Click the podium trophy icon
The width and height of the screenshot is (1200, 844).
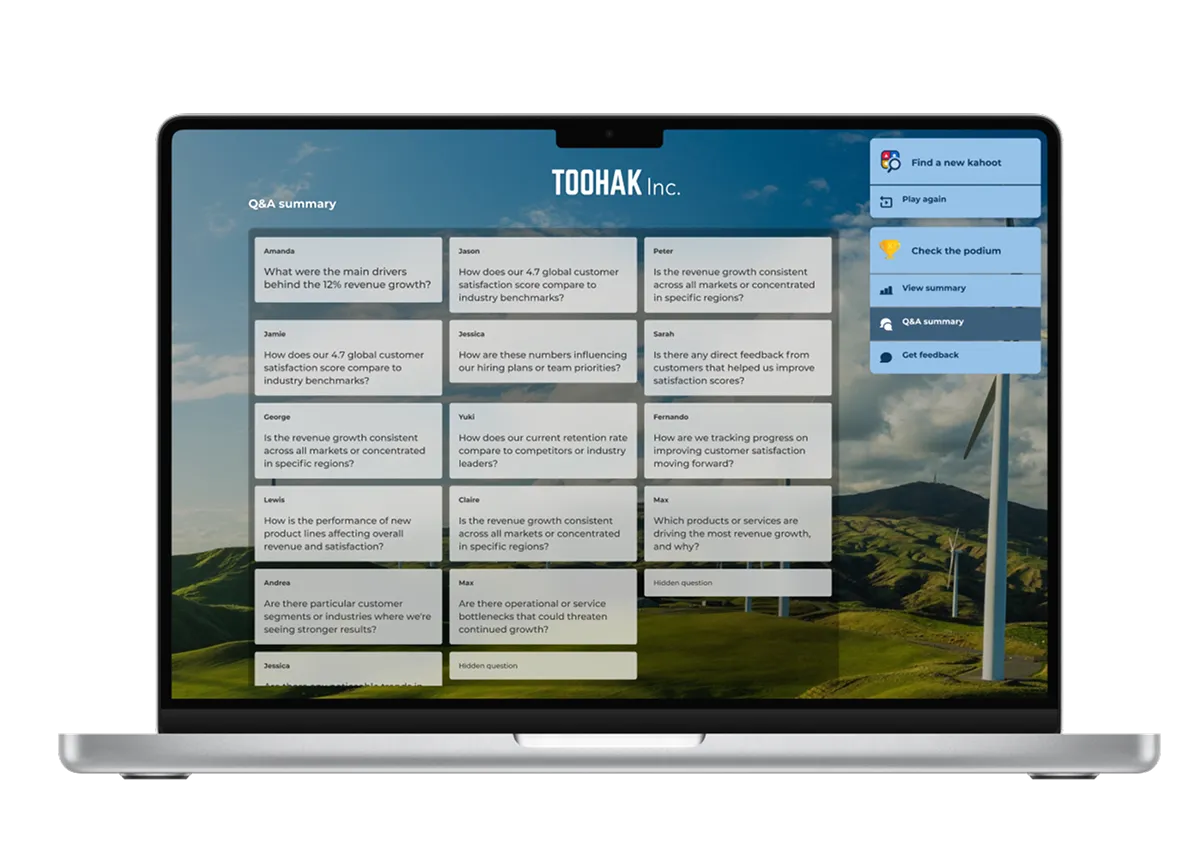click(890, 250)
